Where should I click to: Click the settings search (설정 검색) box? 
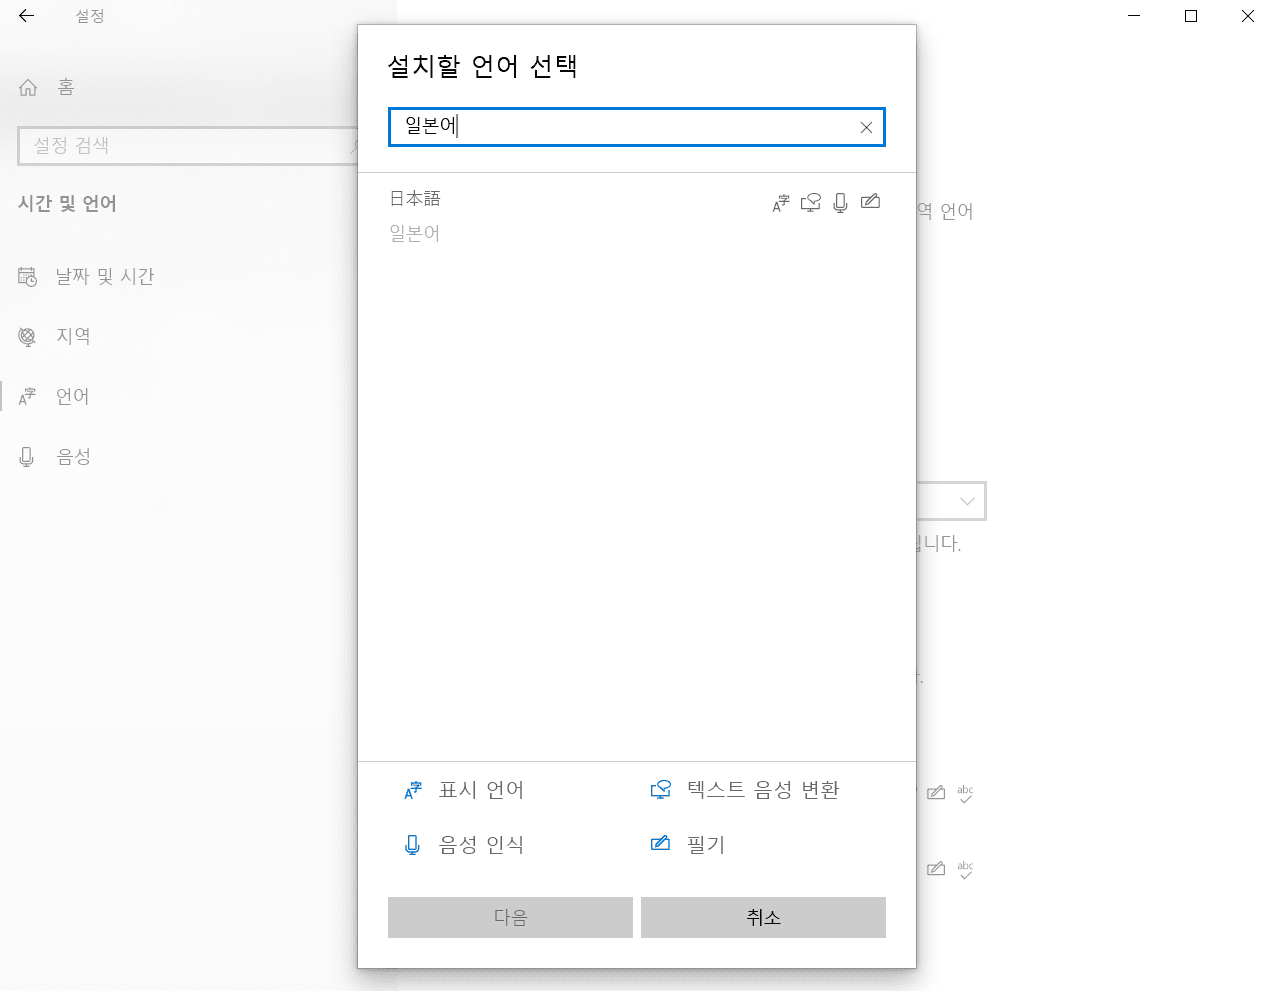185,146
